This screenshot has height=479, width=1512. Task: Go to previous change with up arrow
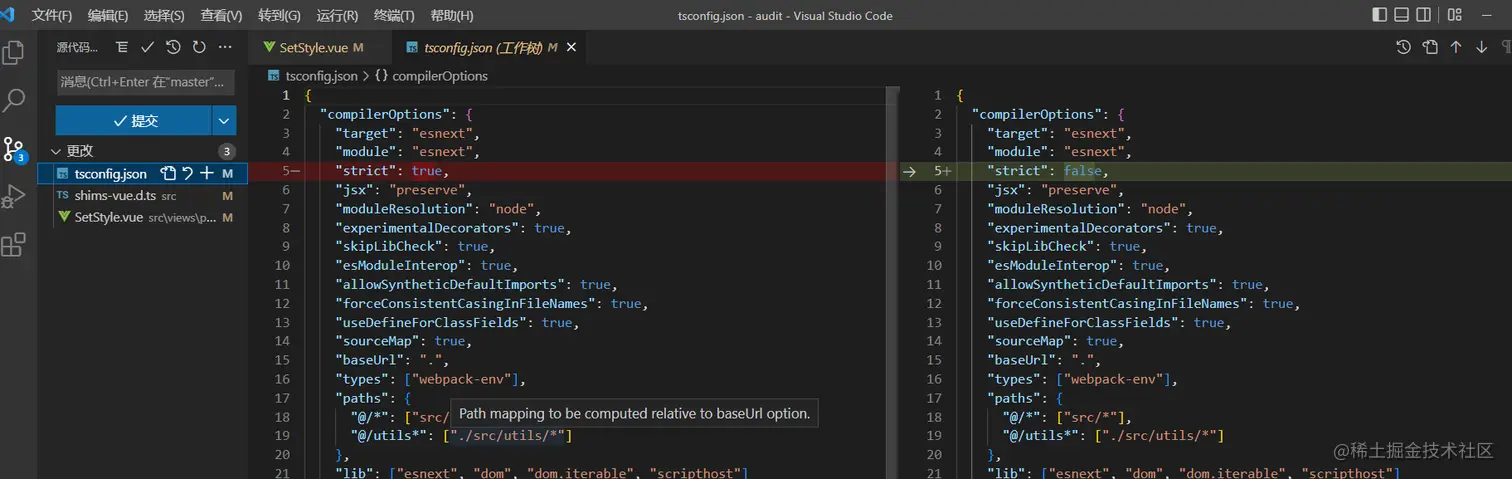[1456, 47]
